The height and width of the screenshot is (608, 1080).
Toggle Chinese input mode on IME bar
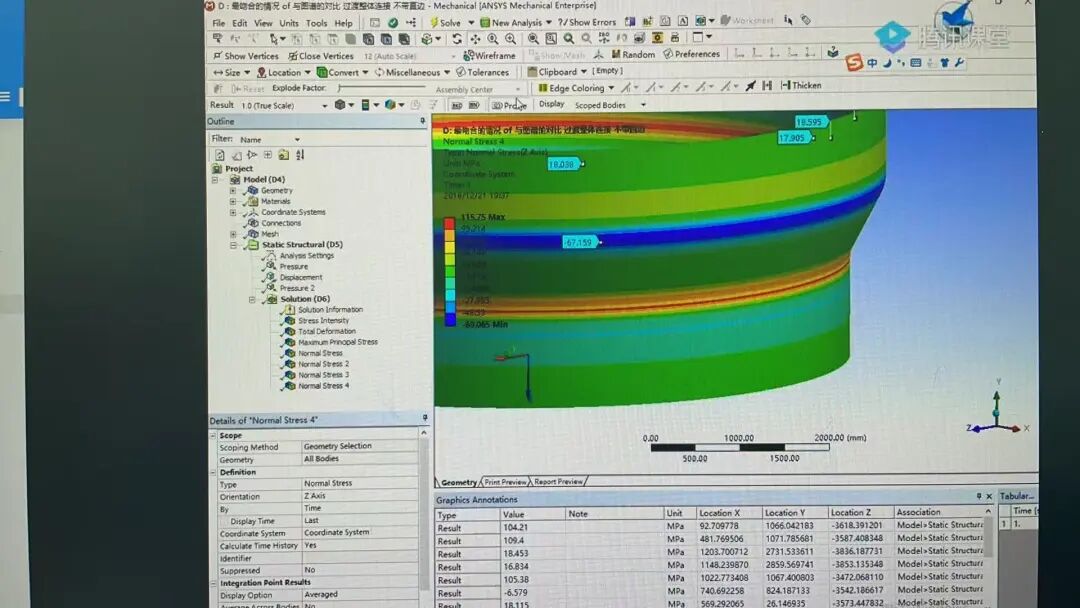click(872, 63)
